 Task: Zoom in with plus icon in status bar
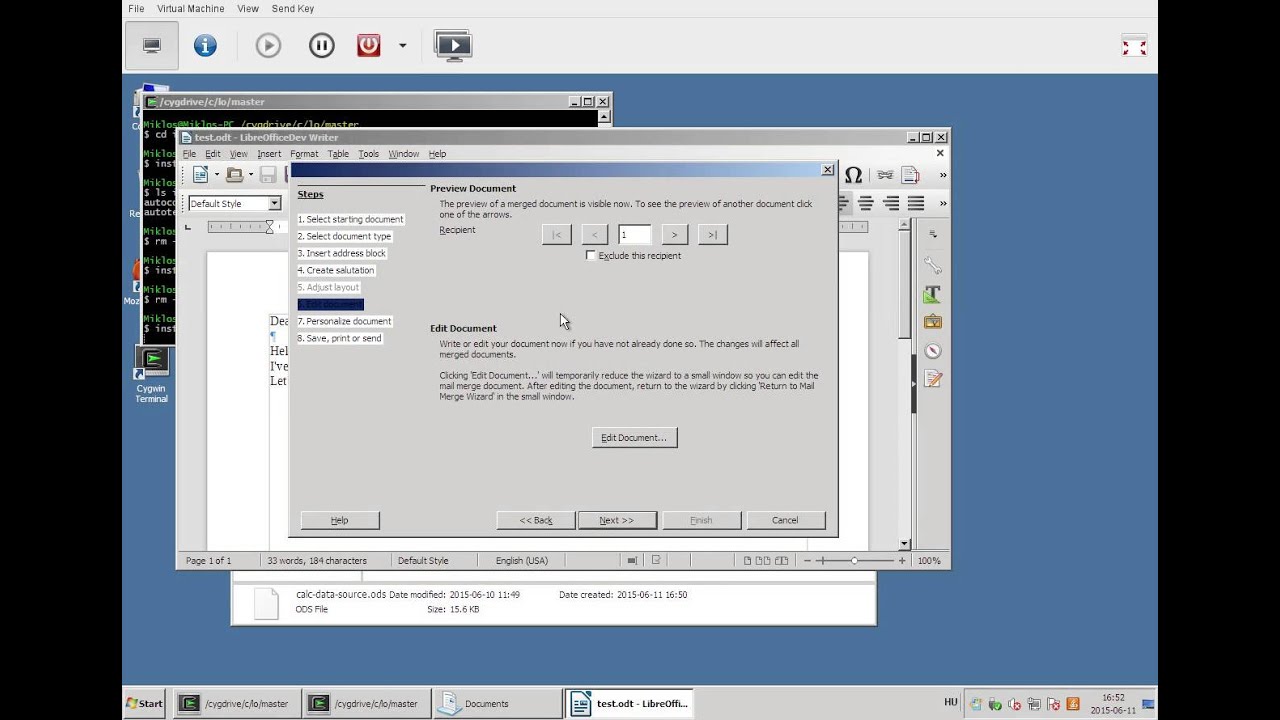click(x=901, y=561)
